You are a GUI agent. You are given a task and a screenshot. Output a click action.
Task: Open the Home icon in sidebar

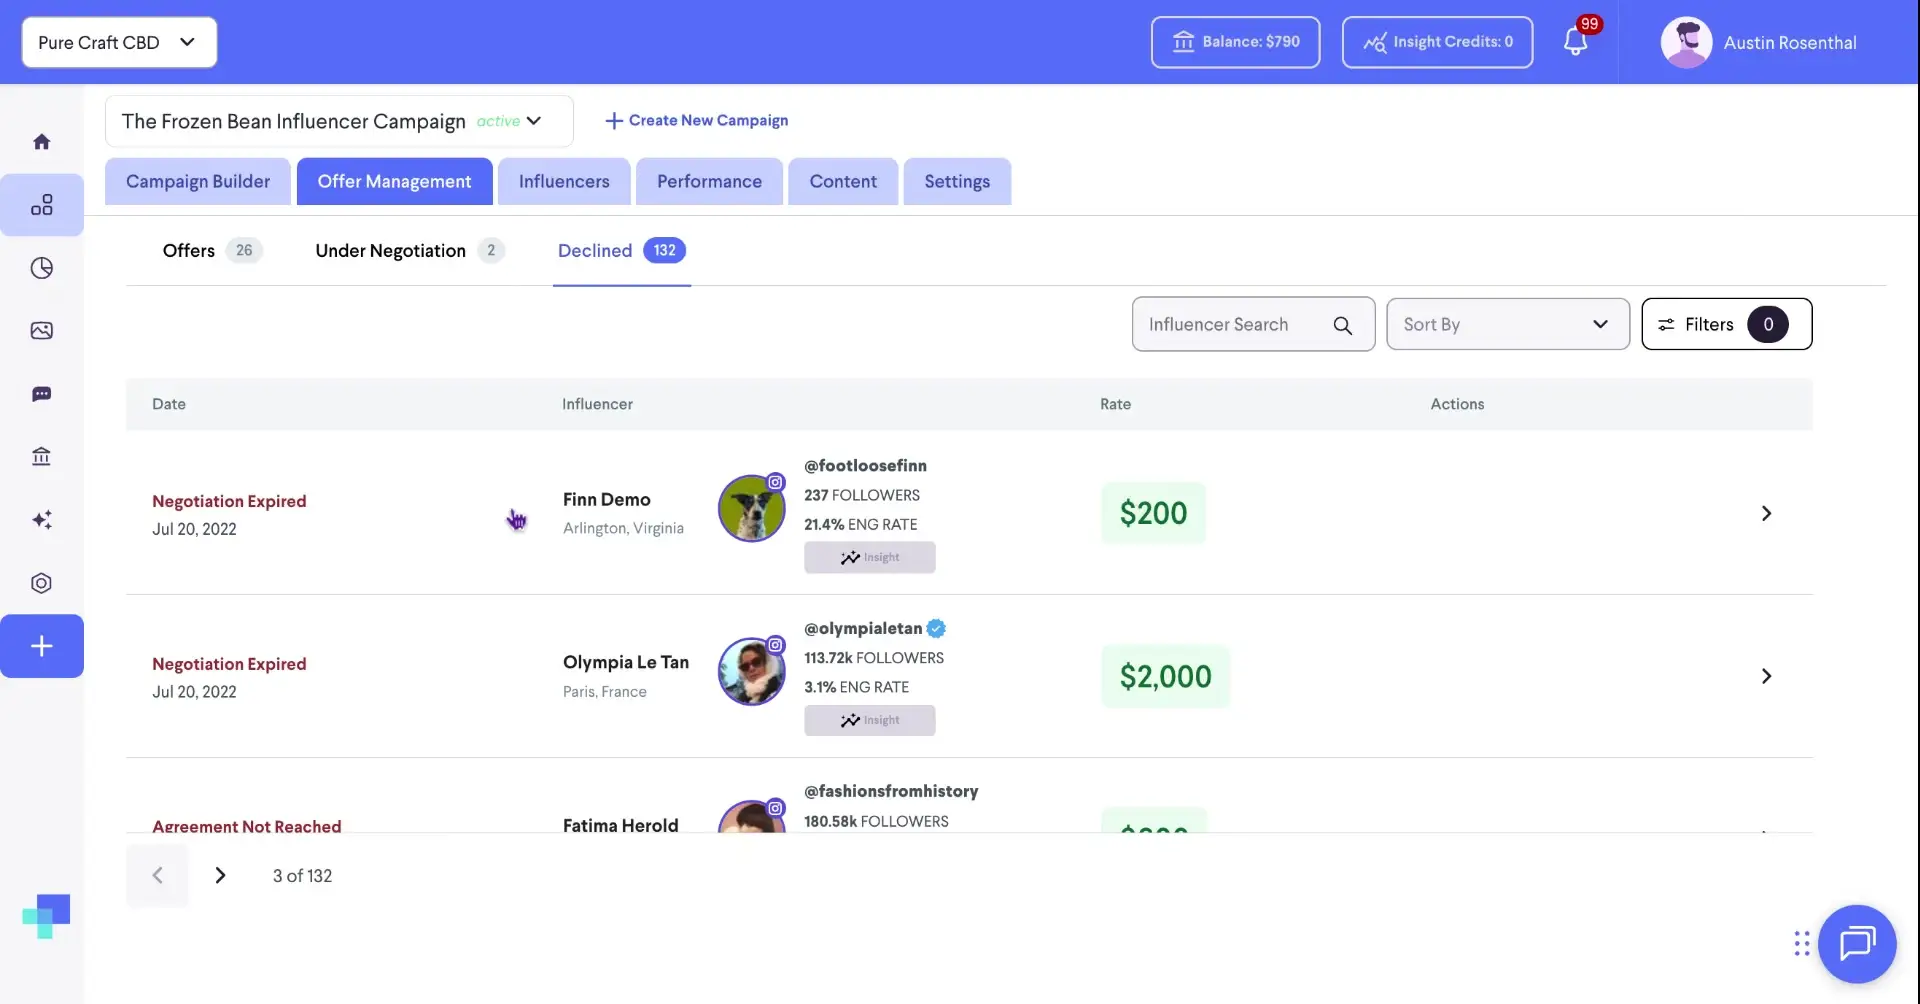click(42, 140)
